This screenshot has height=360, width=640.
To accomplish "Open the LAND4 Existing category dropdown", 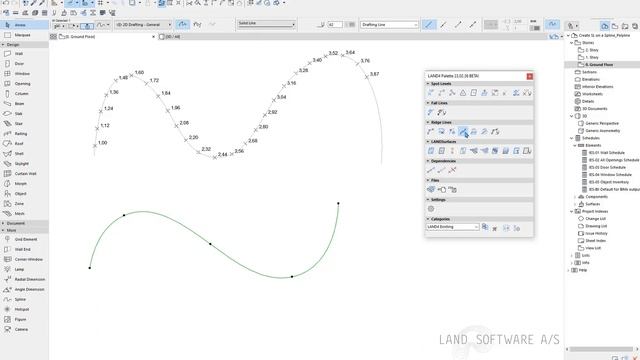I will 453,227.
